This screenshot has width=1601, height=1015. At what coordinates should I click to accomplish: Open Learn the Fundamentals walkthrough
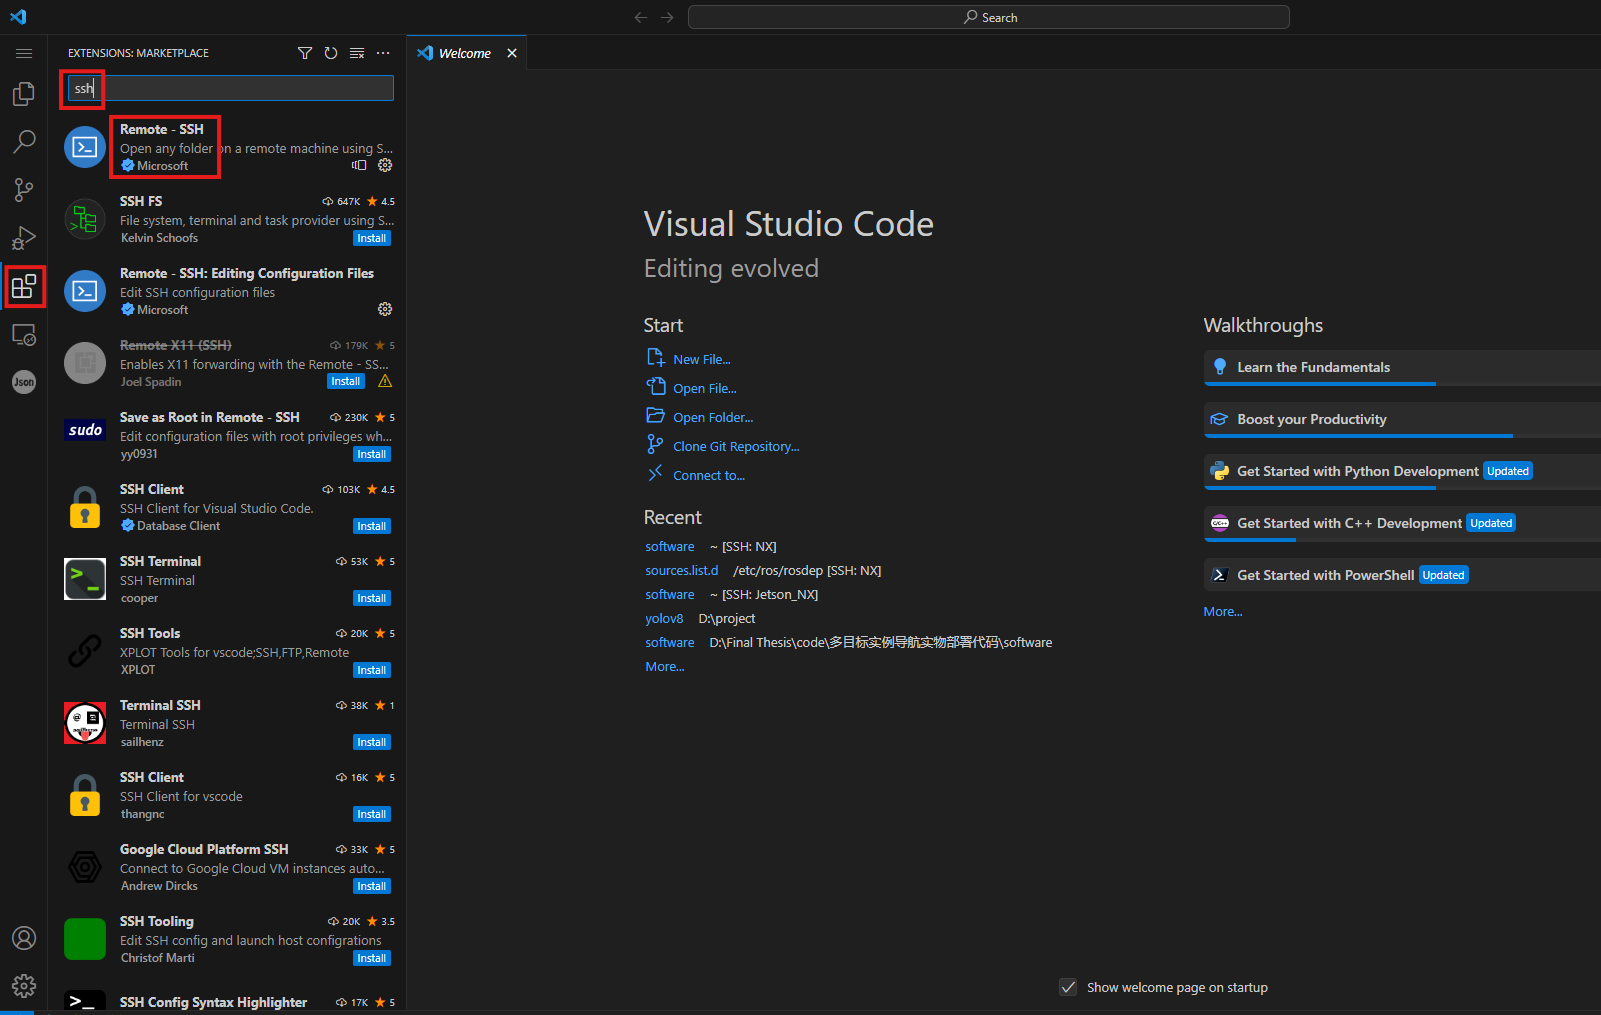[x=1402, y=367]
